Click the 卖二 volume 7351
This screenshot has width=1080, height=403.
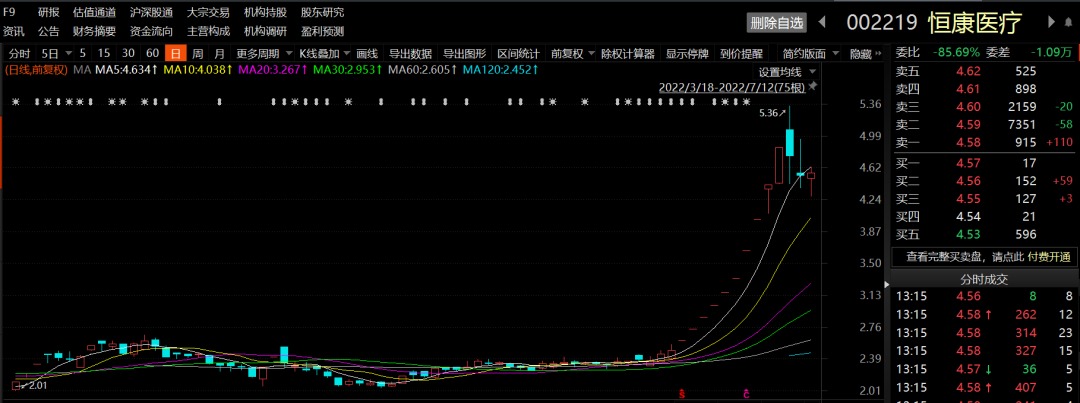click(x=1021, y=125)
